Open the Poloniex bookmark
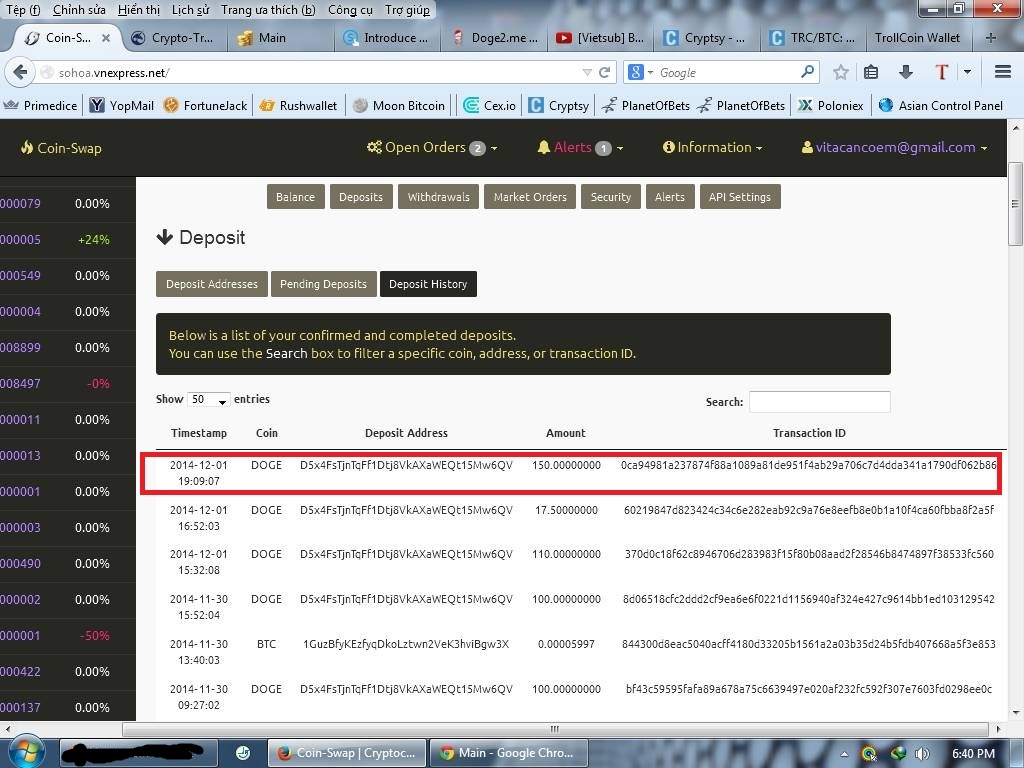The width and height of the screenshot is (1024, 768). pos(831,105)
